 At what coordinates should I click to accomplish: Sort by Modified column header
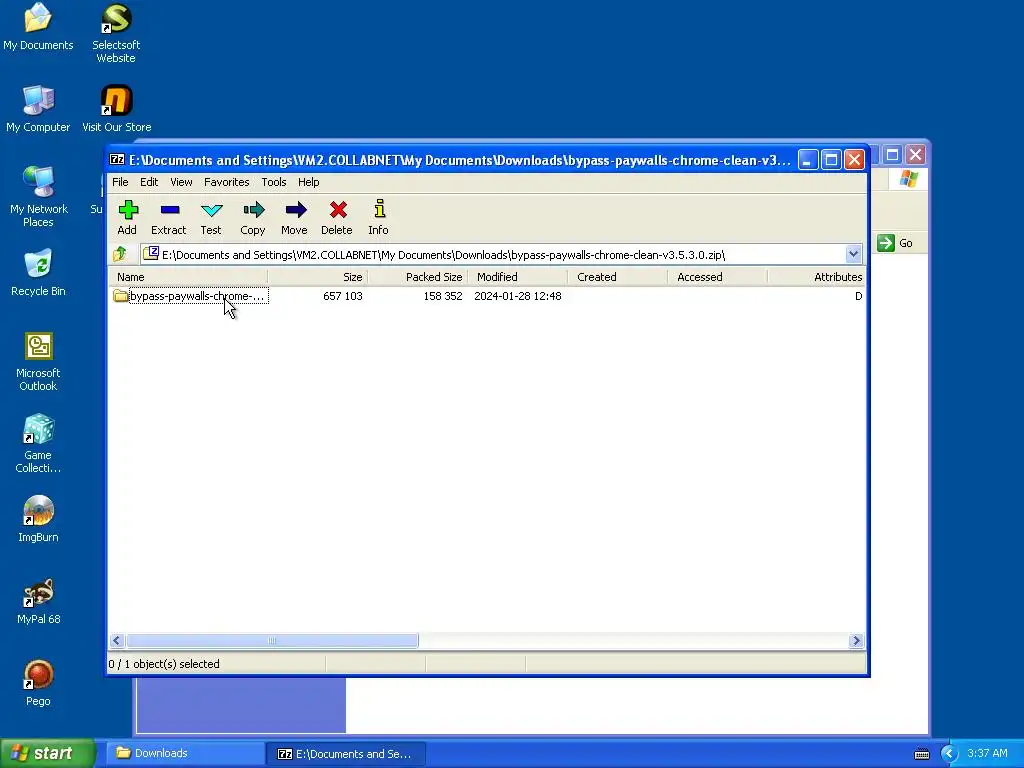point(517,277)
